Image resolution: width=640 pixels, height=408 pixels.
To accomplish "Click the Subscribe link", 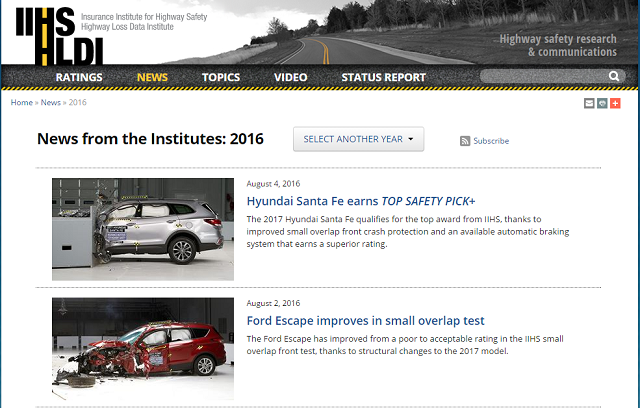I will coord(491,141).
